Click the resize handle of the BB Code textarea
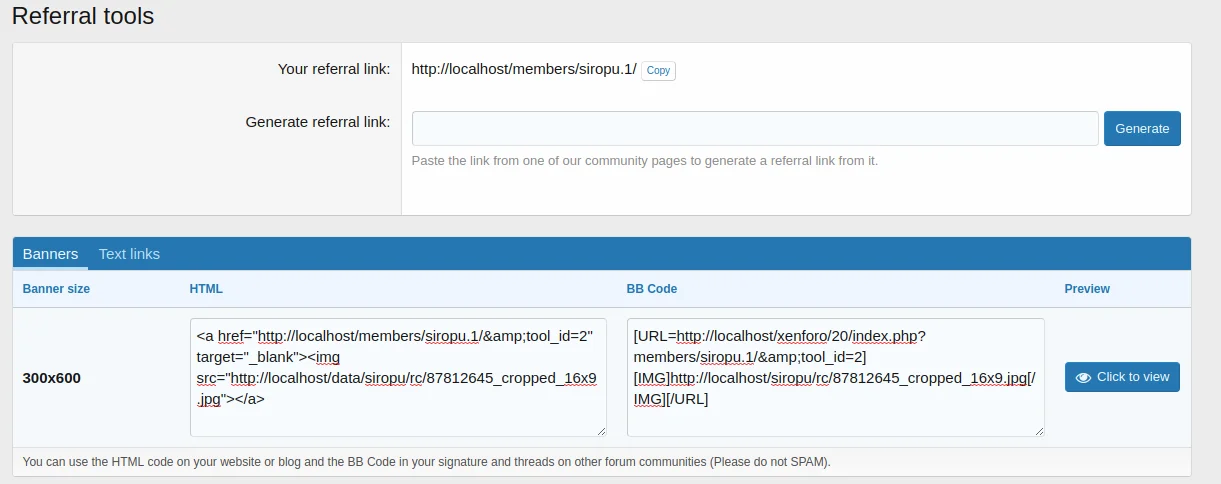Image resolution: width=1221 pixels, height=484 pixels. (x=1038, y=431)
